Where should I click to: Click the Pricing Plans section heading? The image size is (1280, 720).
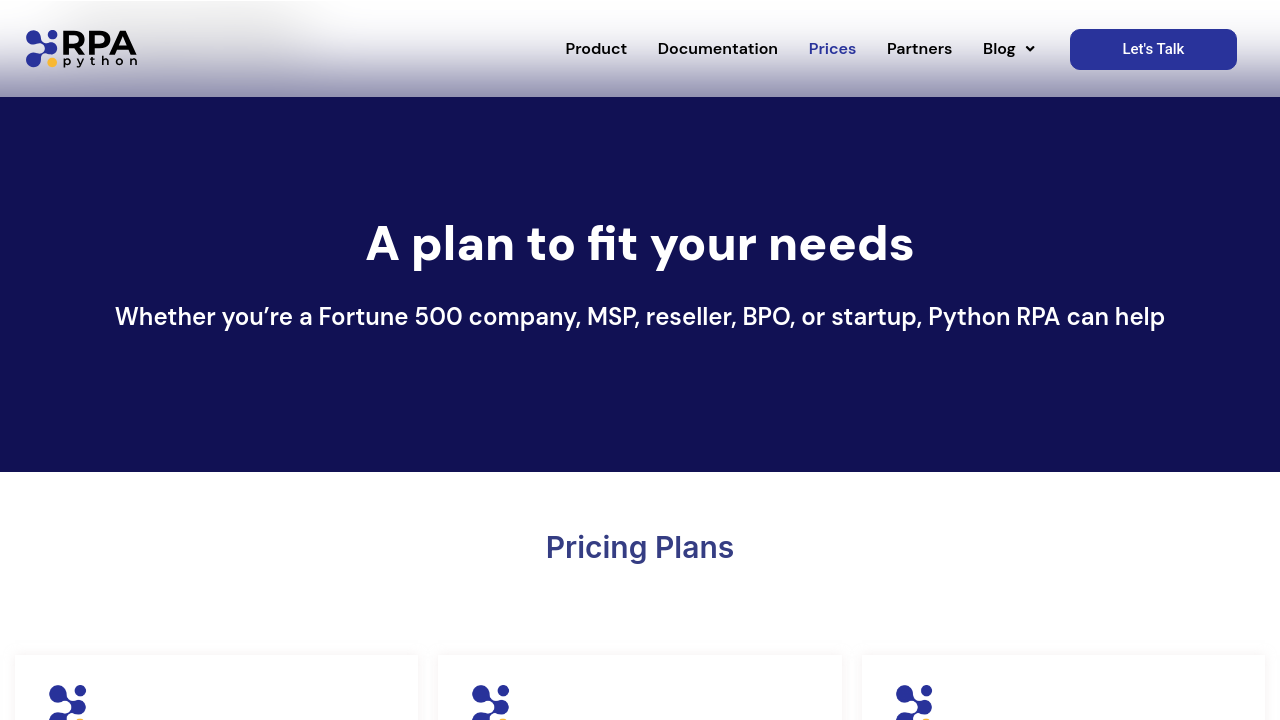[x=640, y=548]
